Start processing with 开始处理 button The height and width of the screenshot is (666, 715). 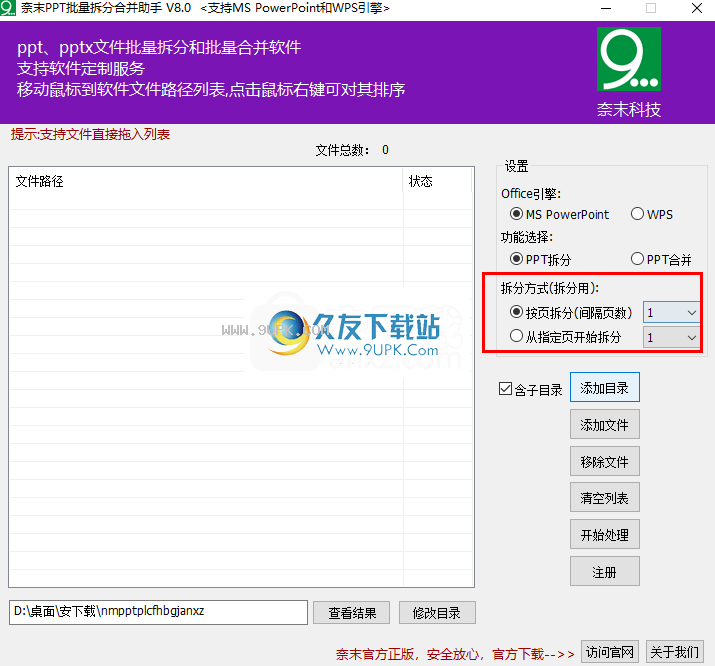[x=605, y=534]
